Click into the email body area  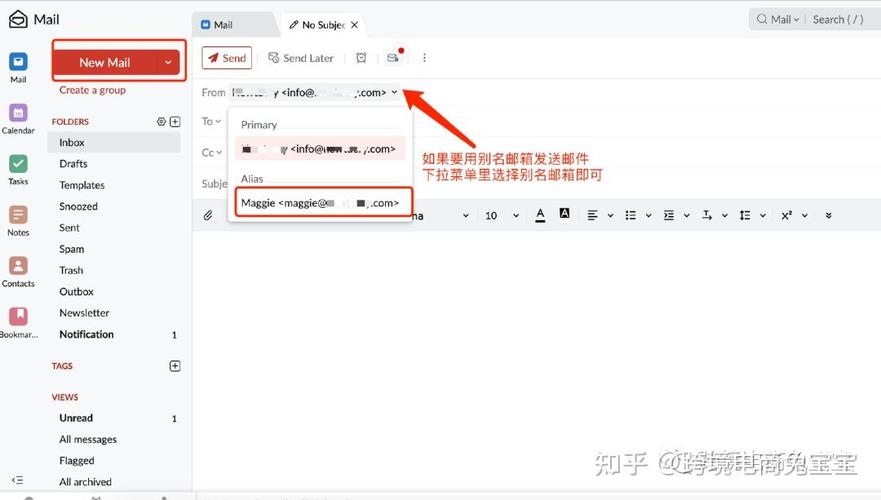click(537, 360)
